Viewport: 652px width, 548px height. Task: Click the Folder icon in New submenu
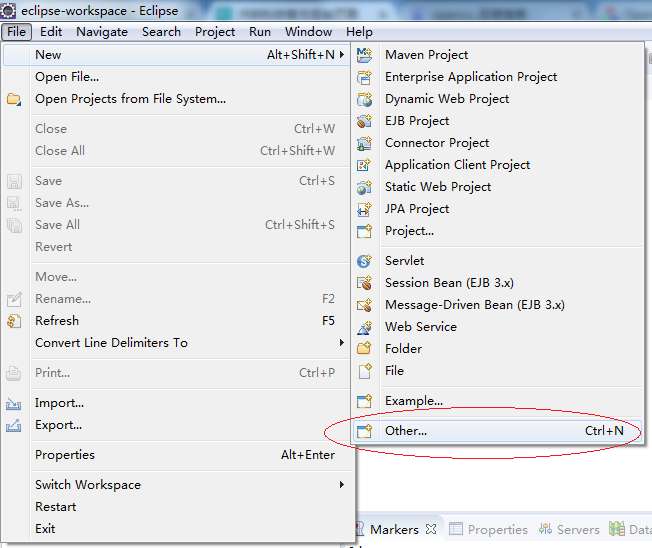pyautogui.click(x=364, y=348)
